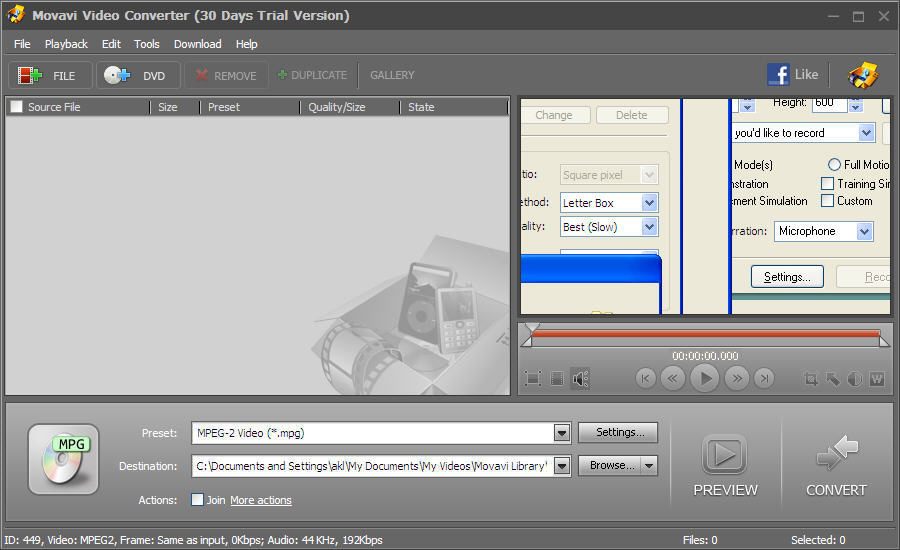Select the crop tool icon

click(x=811, y=379)
